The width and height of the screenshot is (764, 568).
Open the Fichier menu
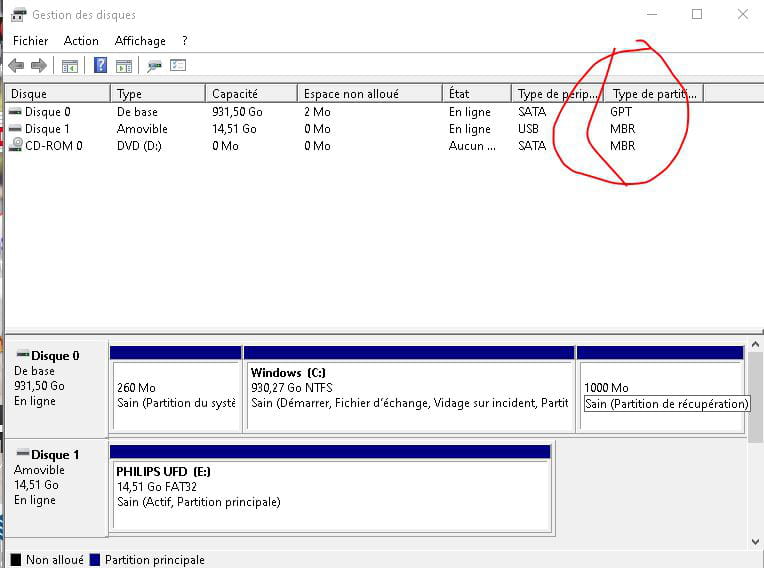coord(30,41)
